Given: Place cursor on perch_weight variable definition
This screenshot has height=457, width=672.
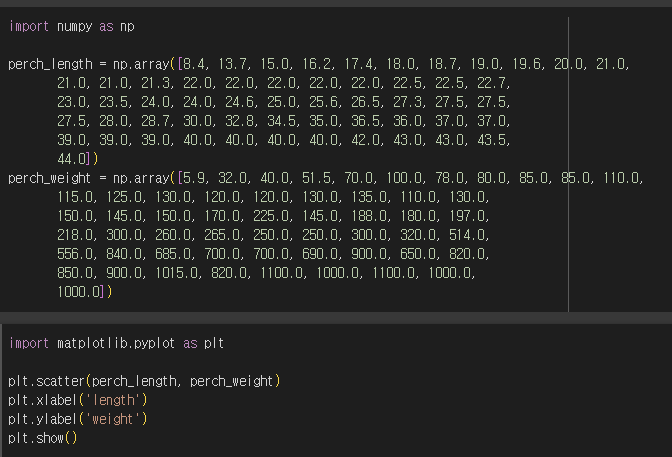Looking at the screenshot, I should click(x=49, y=178).
